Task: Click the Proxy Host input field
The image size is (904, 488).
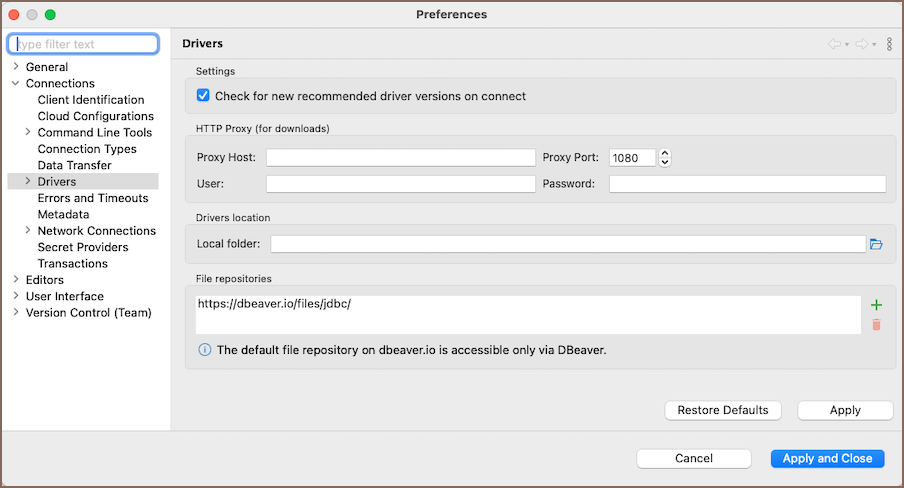Action: 400,157
